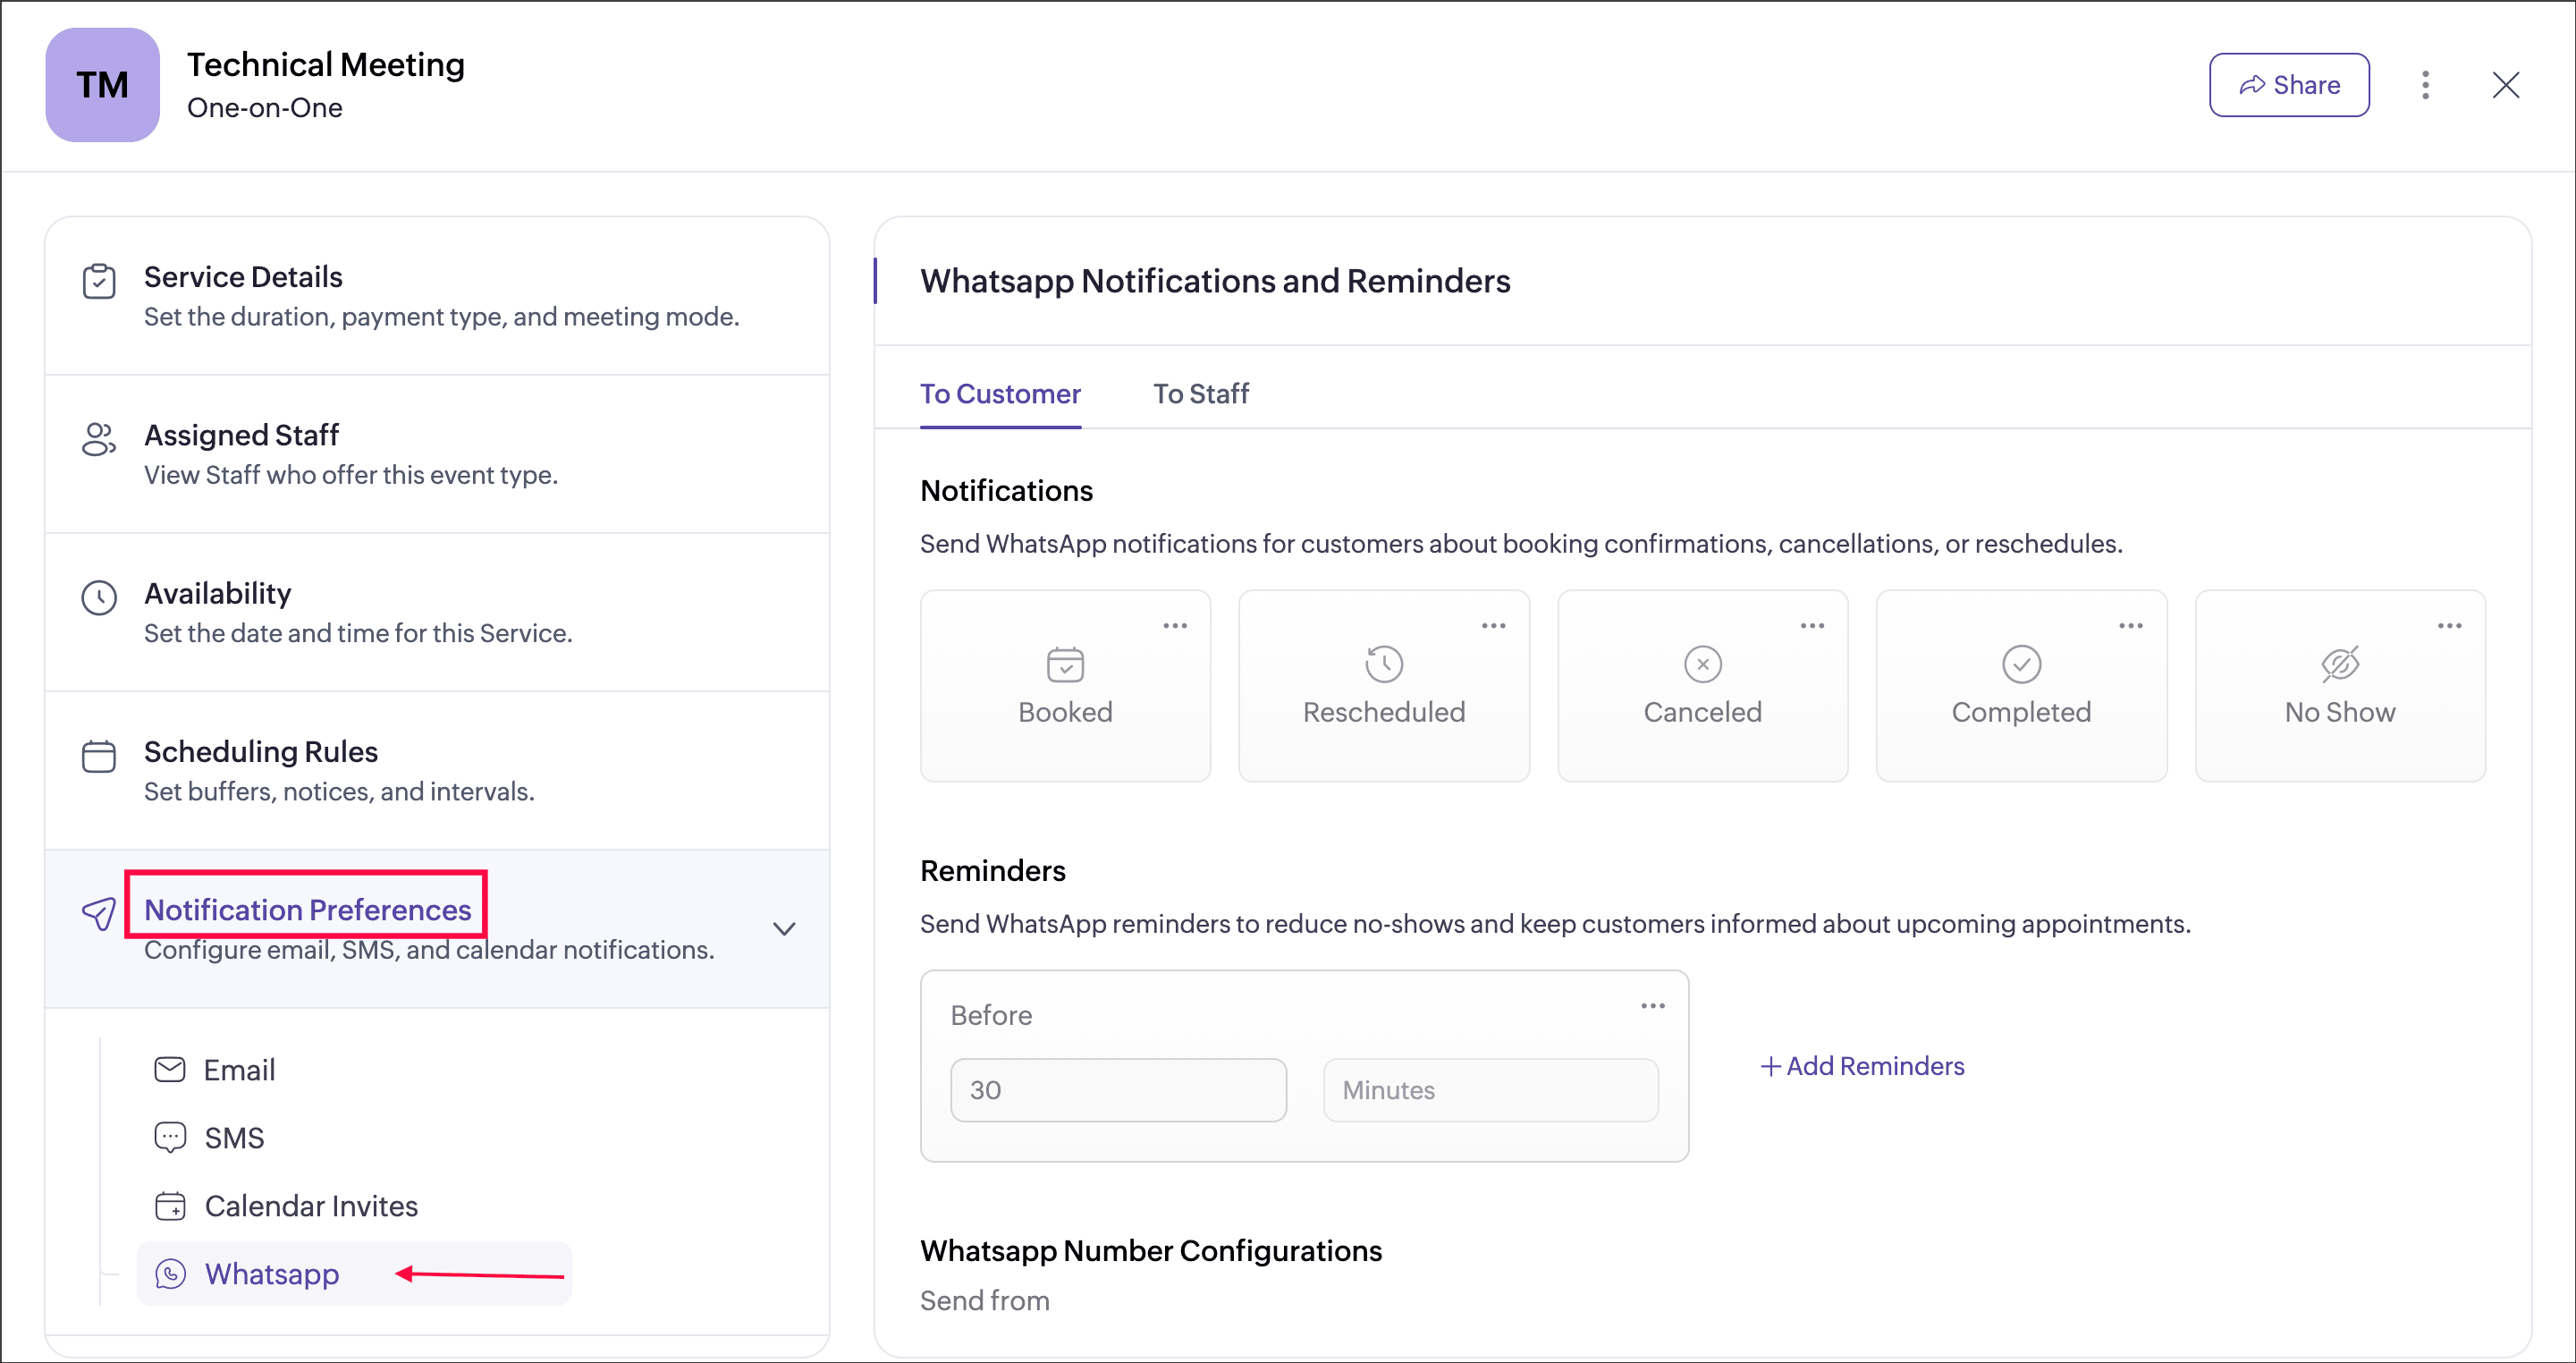The image size is (2576, 1363).
Task: Open the SMS notification settings
Action: pyautogui.click(x=234, y=1138)
